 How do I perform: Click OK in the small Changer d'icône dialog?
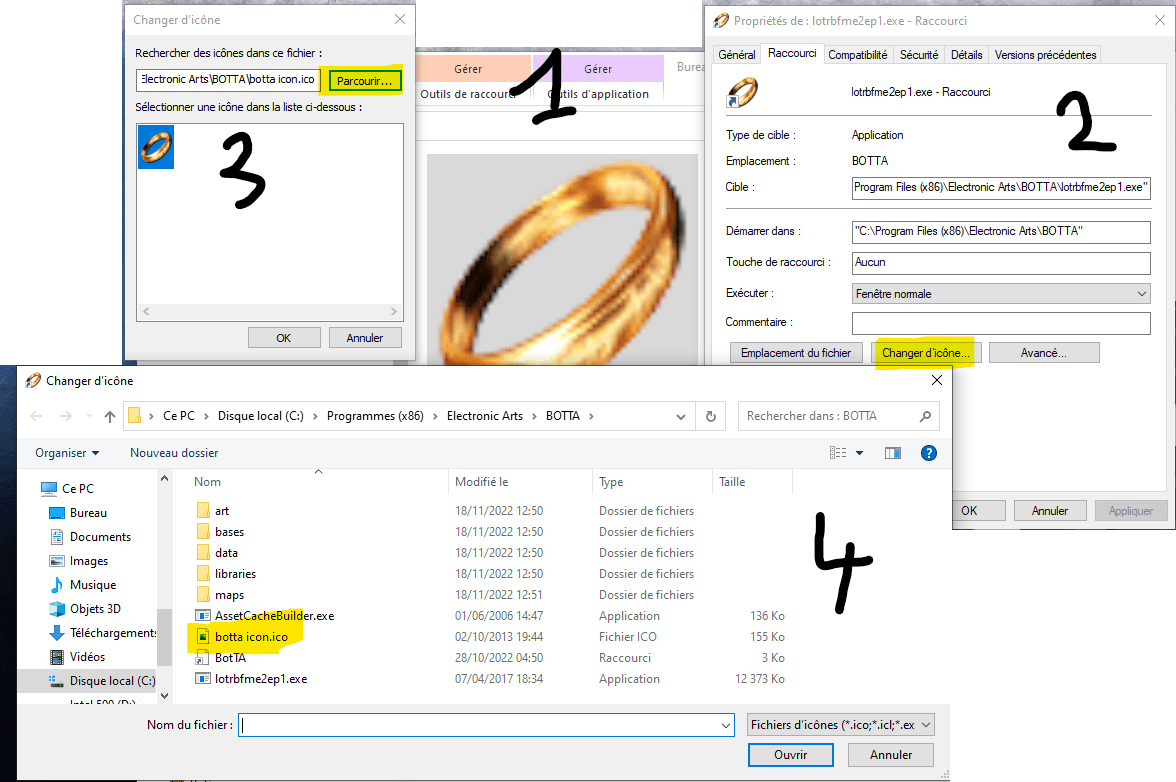284,338
